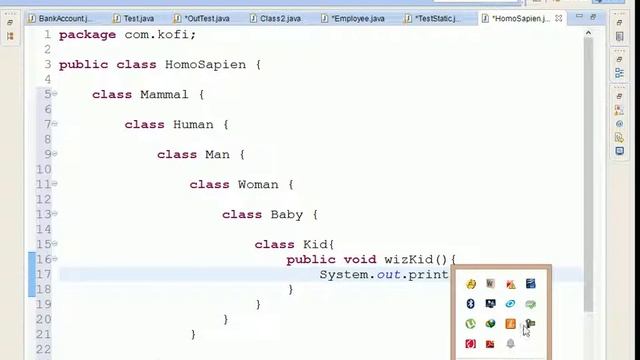This screenshot has height=360, width=640.
Task: Click the 'wizKid()' method name
Action: point(416,259)
